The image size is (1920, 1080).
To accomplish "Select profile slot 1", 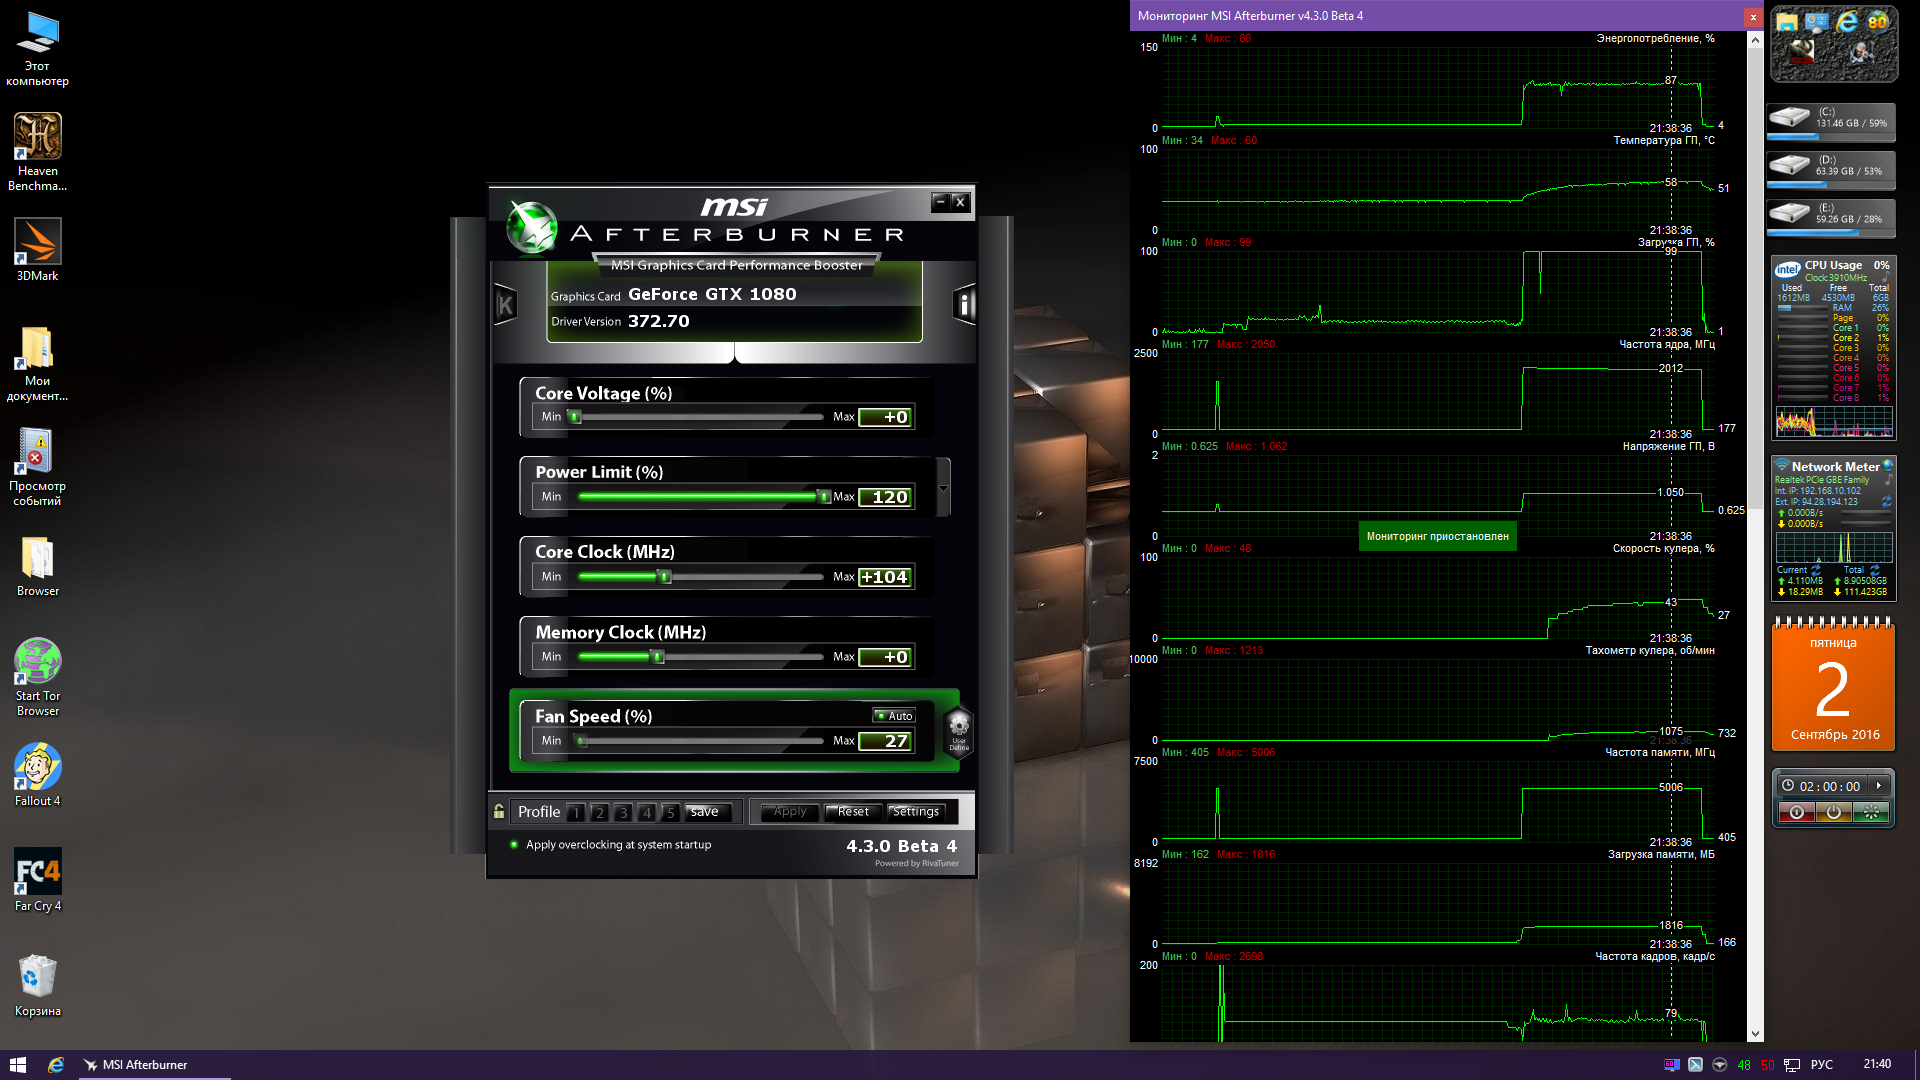I will pyautogui.click(x=576, y=812).
